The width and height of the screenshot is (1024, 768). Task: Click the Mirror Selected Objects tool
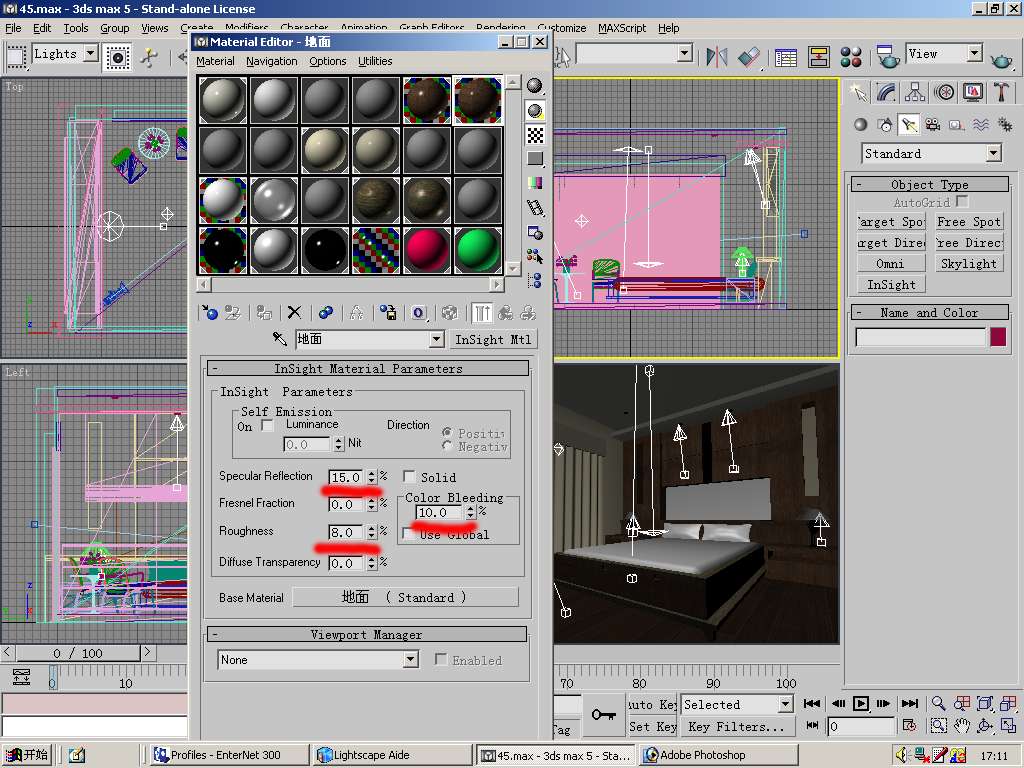(x=717, y=57)
